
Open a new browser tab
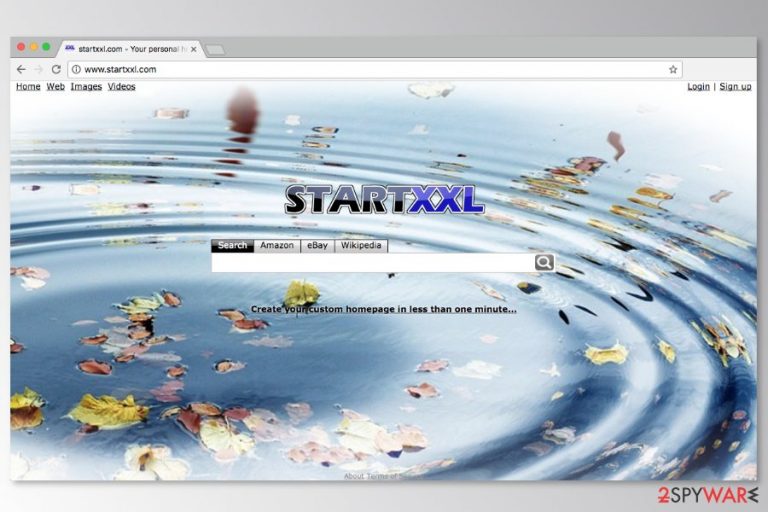click(215, 49)
